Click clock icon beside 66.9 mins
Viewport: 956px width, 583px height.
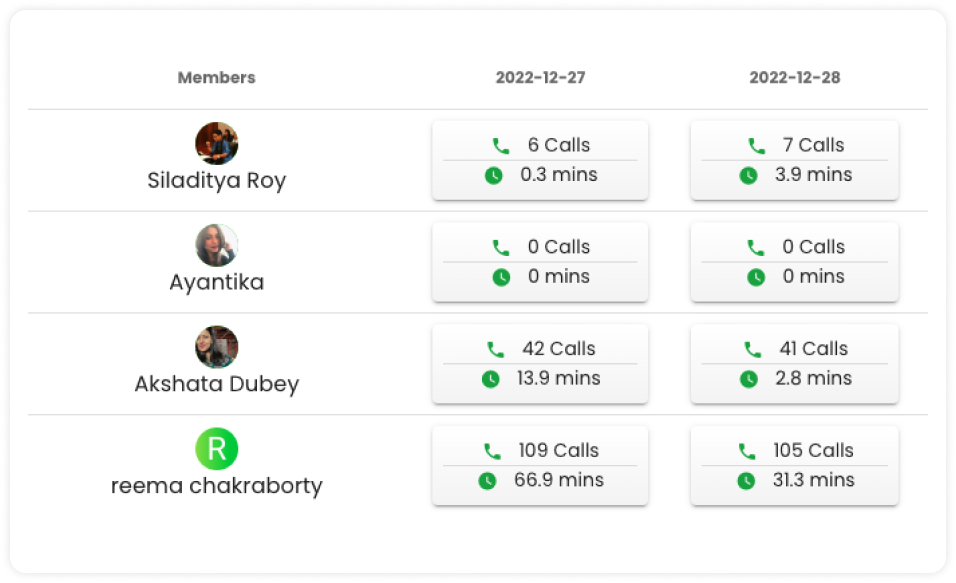(x=487, y=481)
